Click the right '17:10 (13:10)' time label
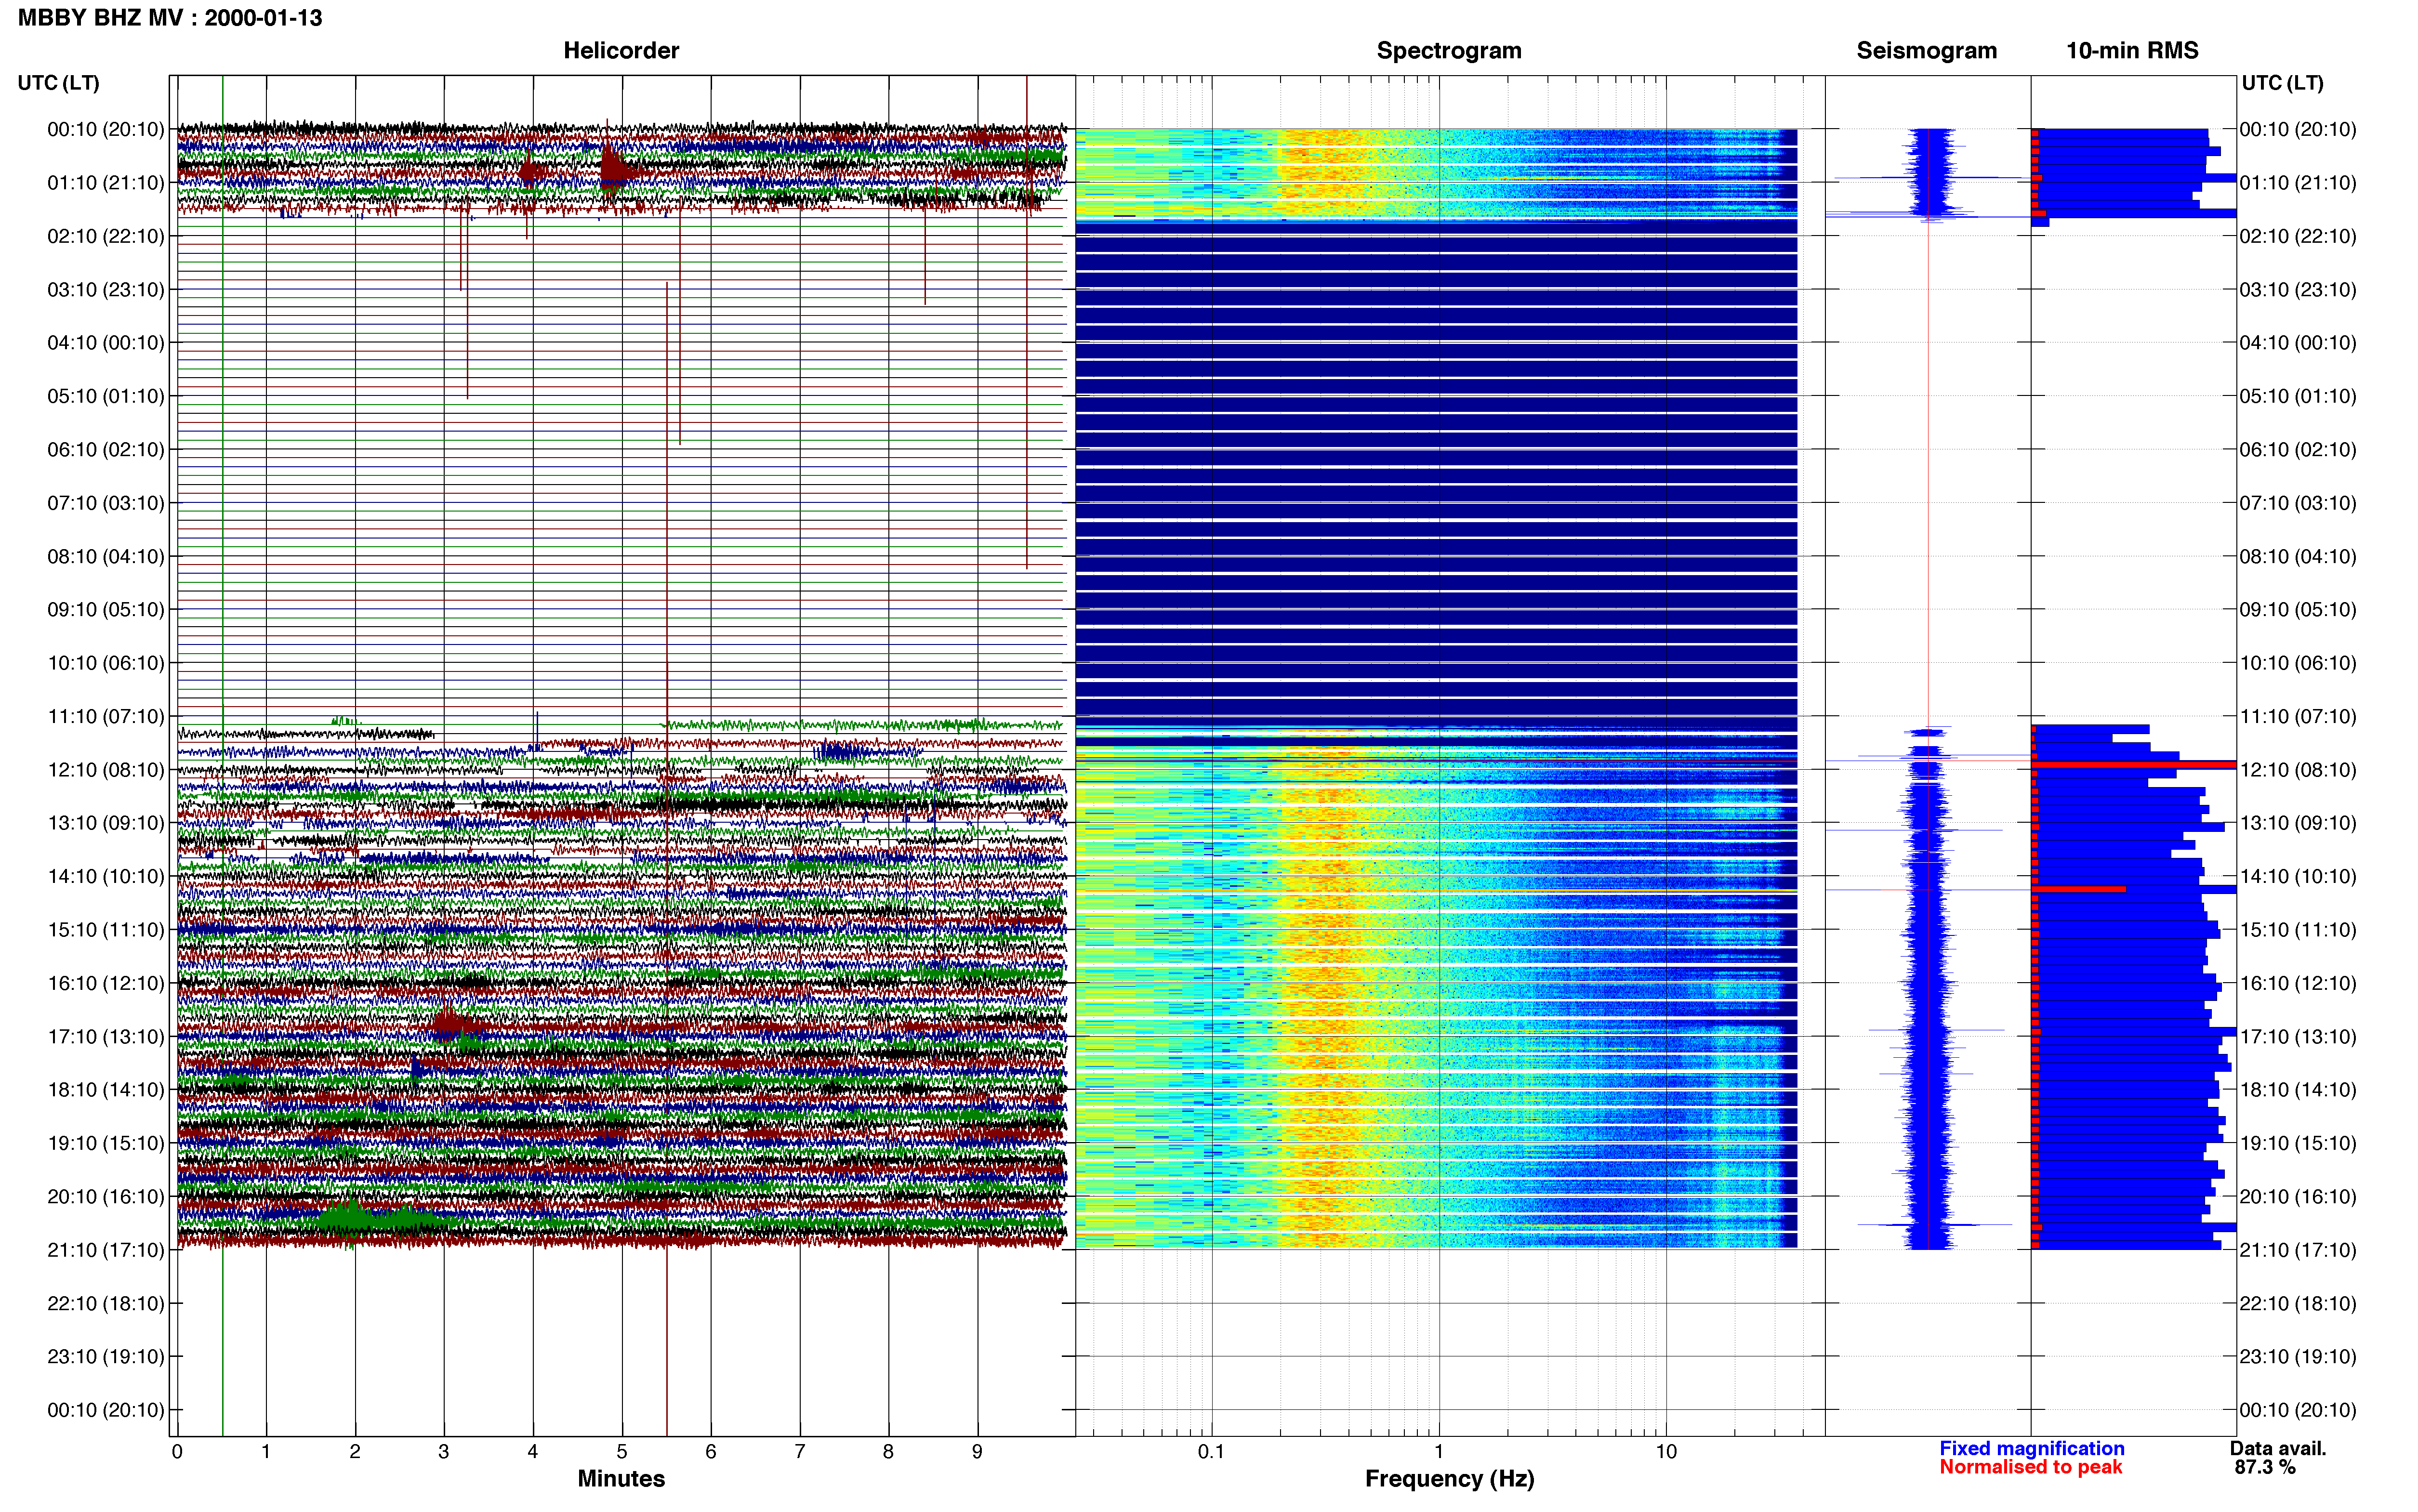2418x1512 pixels. [x=2298, y=1036]
